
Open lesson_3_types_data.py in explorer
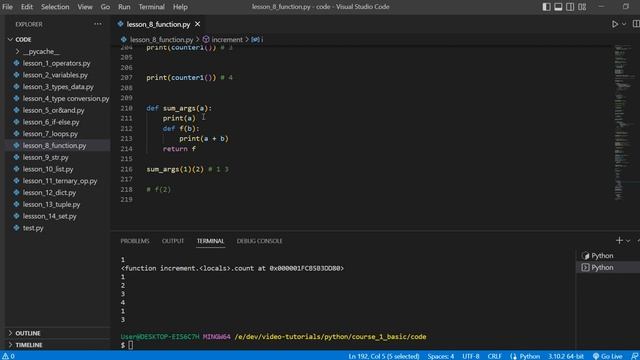(x=57, y=87)
